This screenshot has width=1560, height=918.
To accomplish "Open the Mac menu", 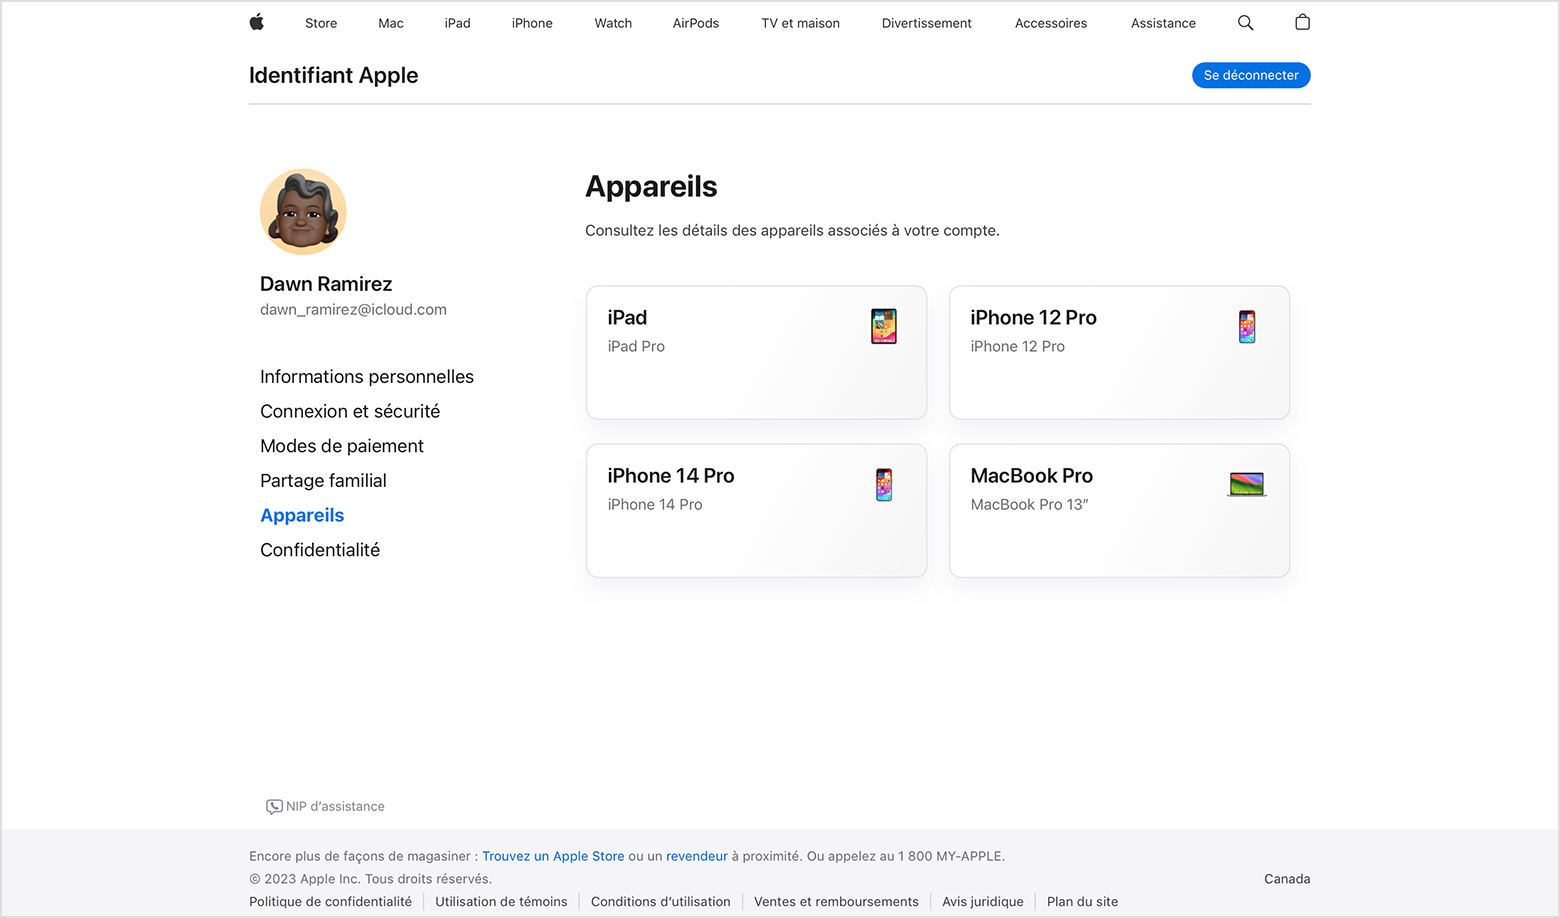I will pyautogui.click(x=391, y=23).
